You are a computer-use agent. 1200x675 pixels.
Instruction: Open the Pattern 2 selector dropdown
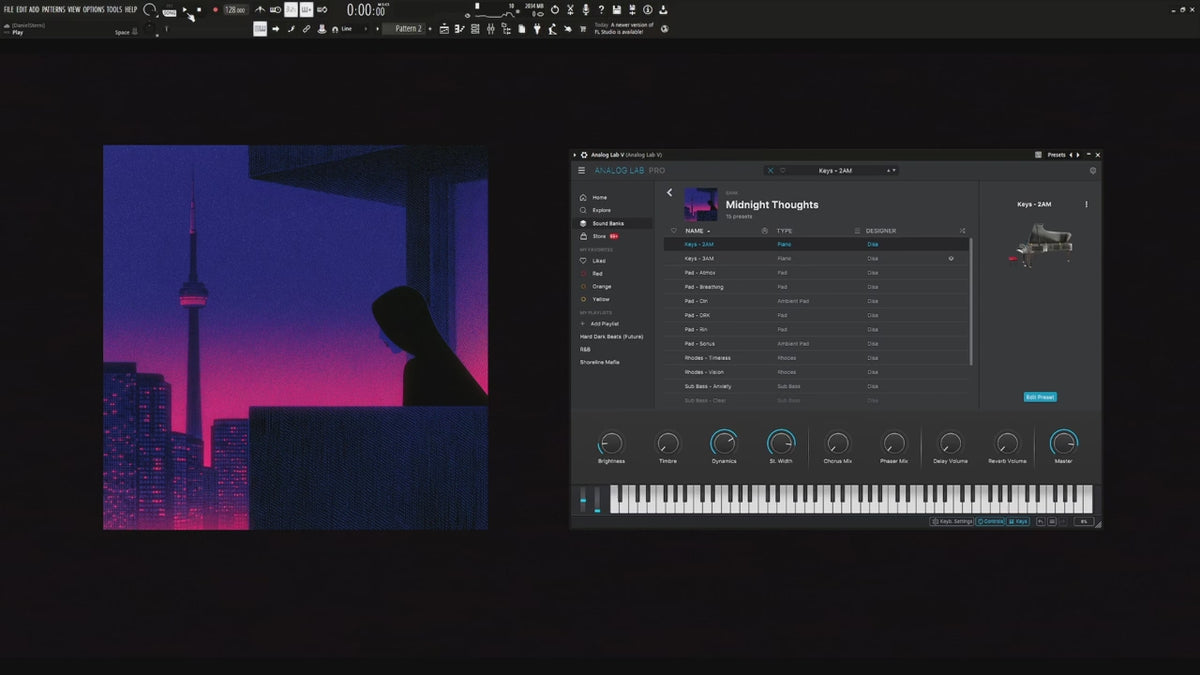(408, 29)
